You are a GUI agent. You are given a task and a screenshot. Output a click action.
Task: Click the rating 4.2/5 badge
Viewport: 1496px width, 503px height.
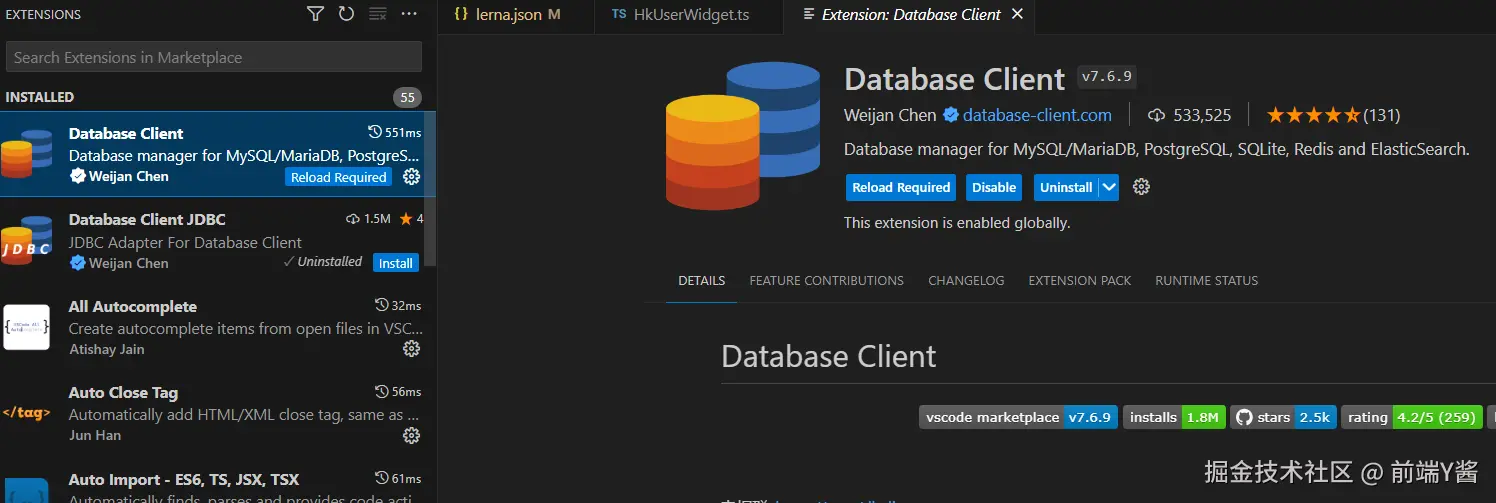[x=1412, y=417]
